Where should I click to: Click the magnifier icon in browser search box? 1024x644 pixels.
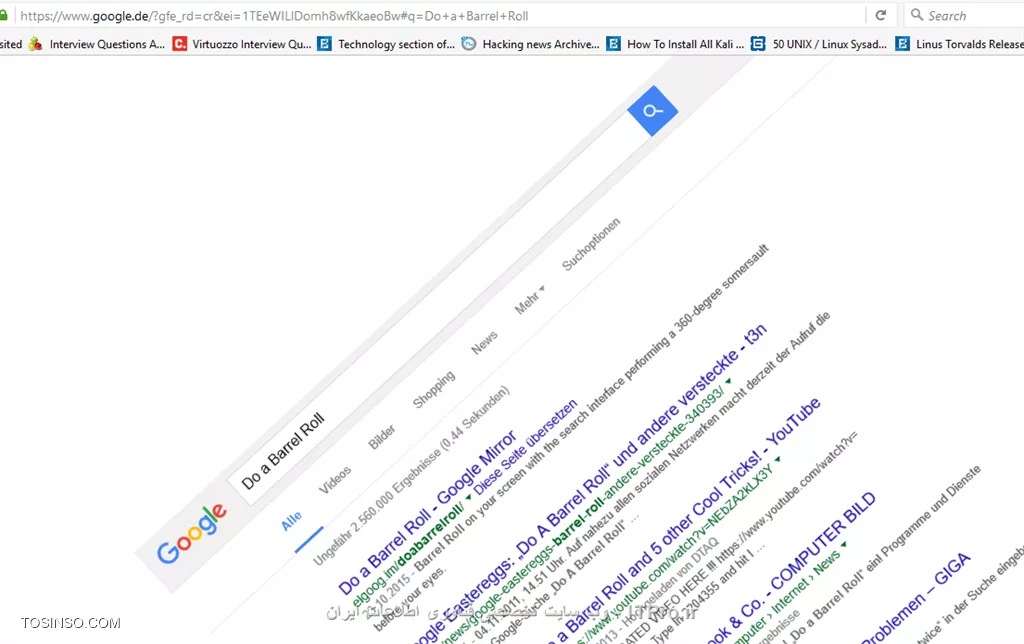pos(917,14)
